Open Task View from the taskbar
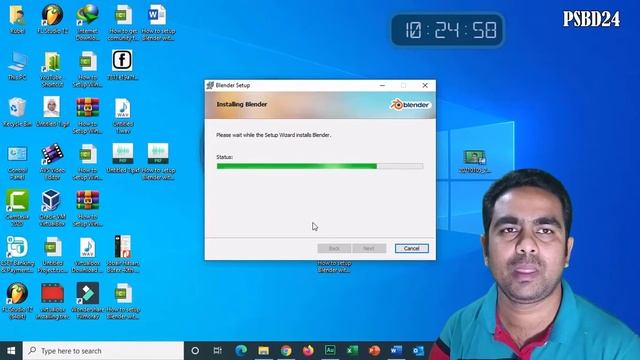Image resolution: width=640 pixels, height=360 pixels. [x=218, y=351]
